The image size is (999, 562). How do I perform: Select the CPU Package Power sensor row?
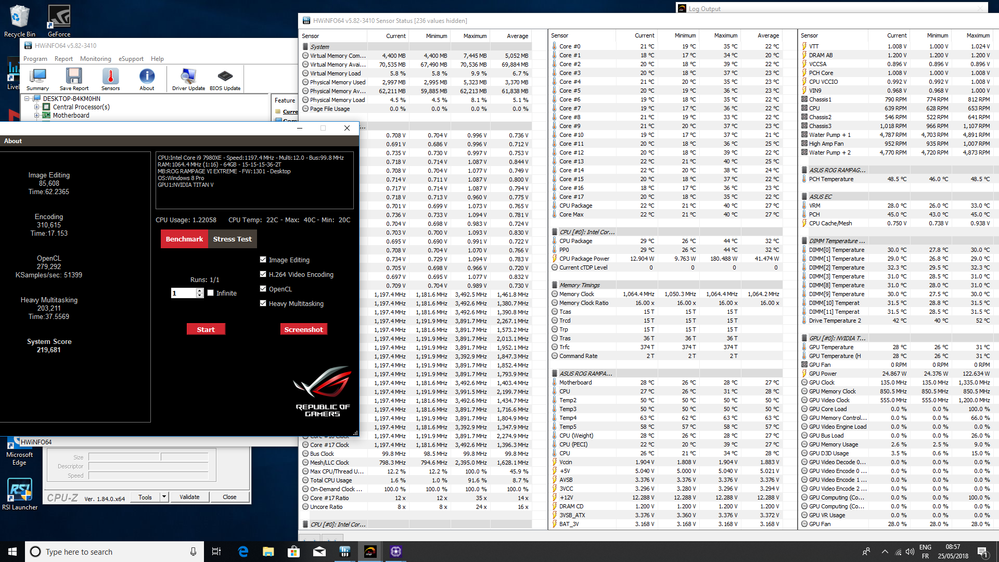click(666, 259)
